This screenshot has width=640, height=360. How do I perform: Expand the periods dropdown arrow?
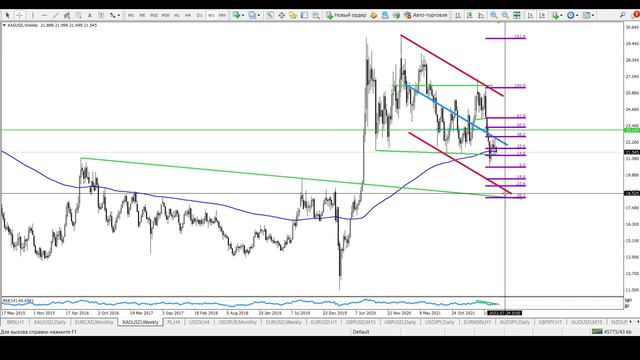(577, 16)
